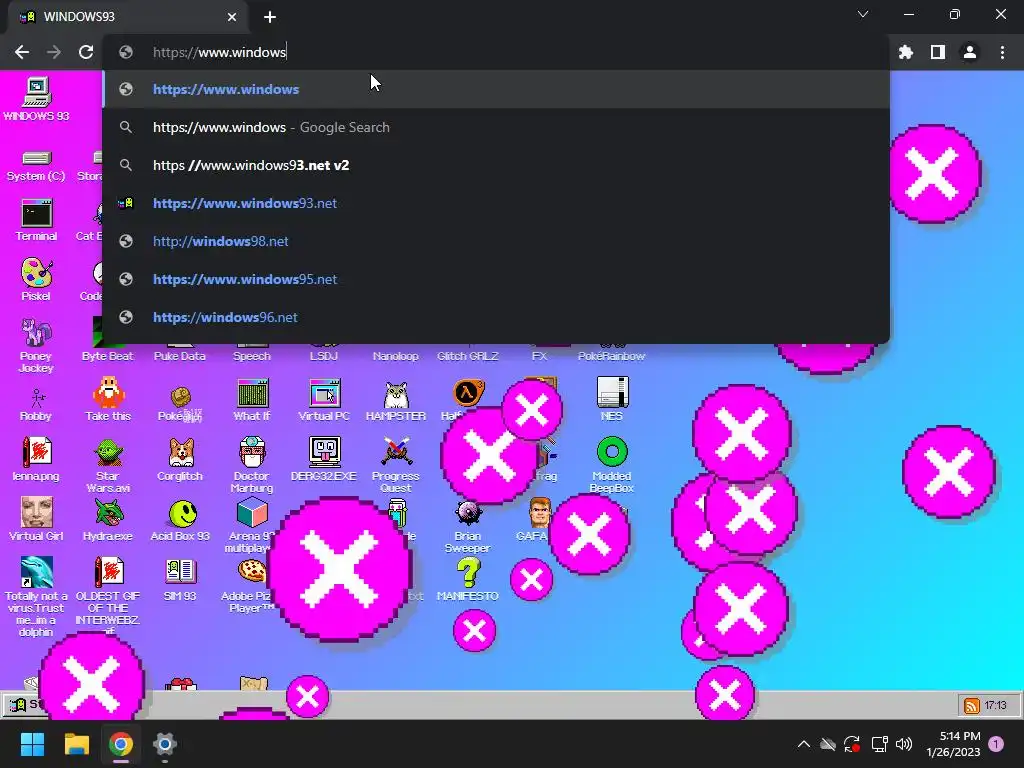The width and height of the screenshot is (1024, 768).
Task: Open Settings gear on the taskbar
Action: pos(165,744)
